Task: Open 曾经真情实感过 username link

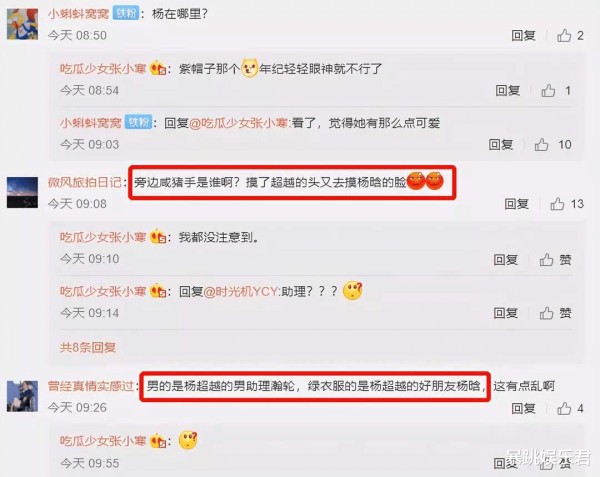Action: coord(91,386)
